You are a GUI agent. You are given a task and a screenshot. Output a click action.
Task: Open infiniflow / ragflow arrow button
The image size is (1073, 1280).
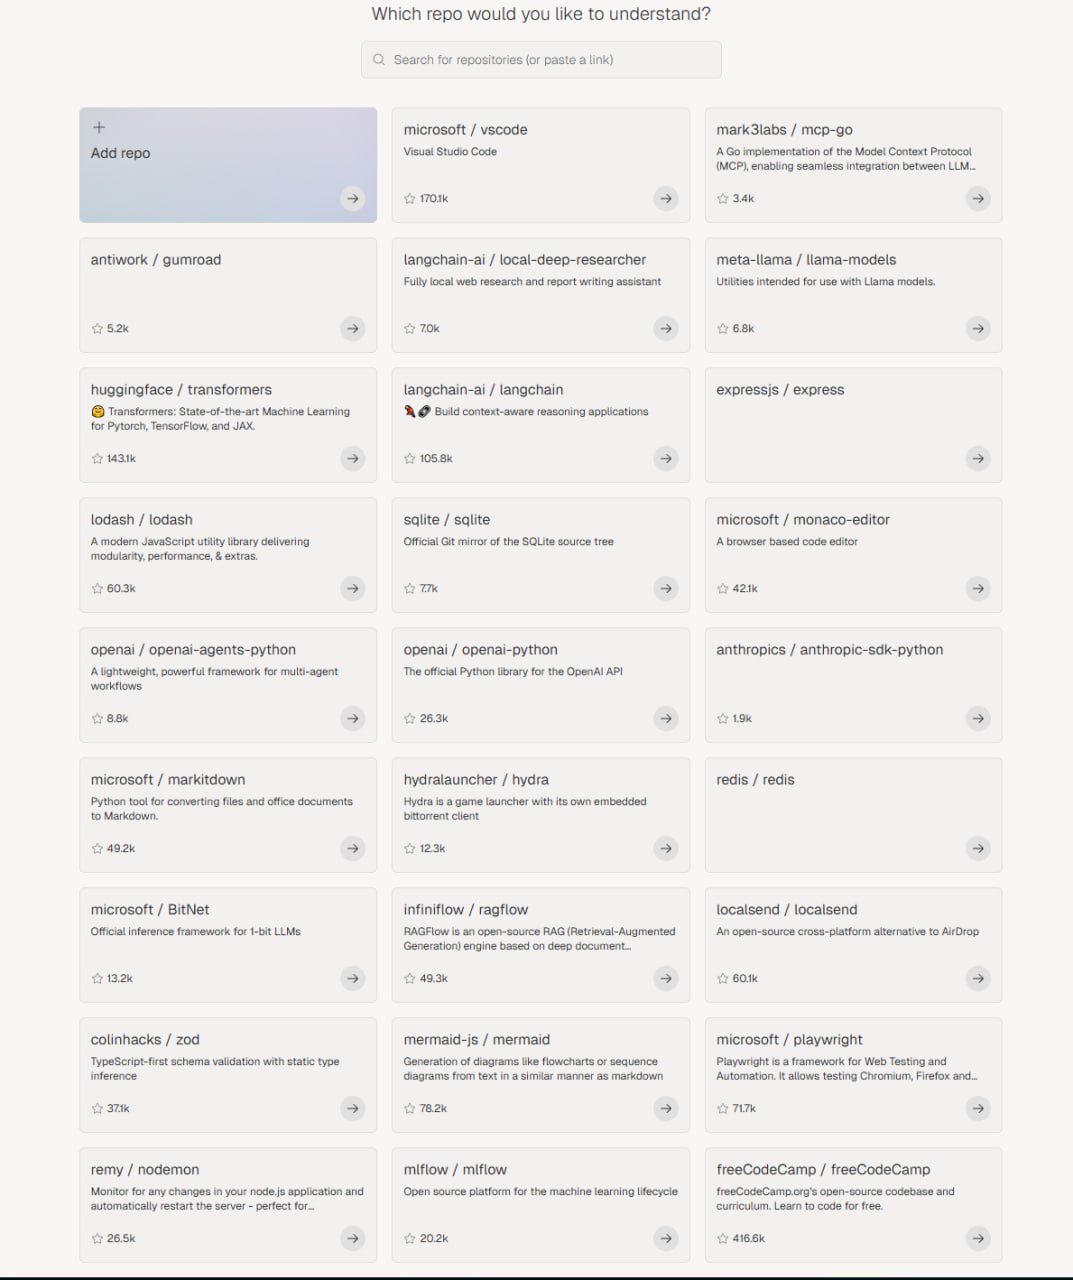tap(666, 979)
